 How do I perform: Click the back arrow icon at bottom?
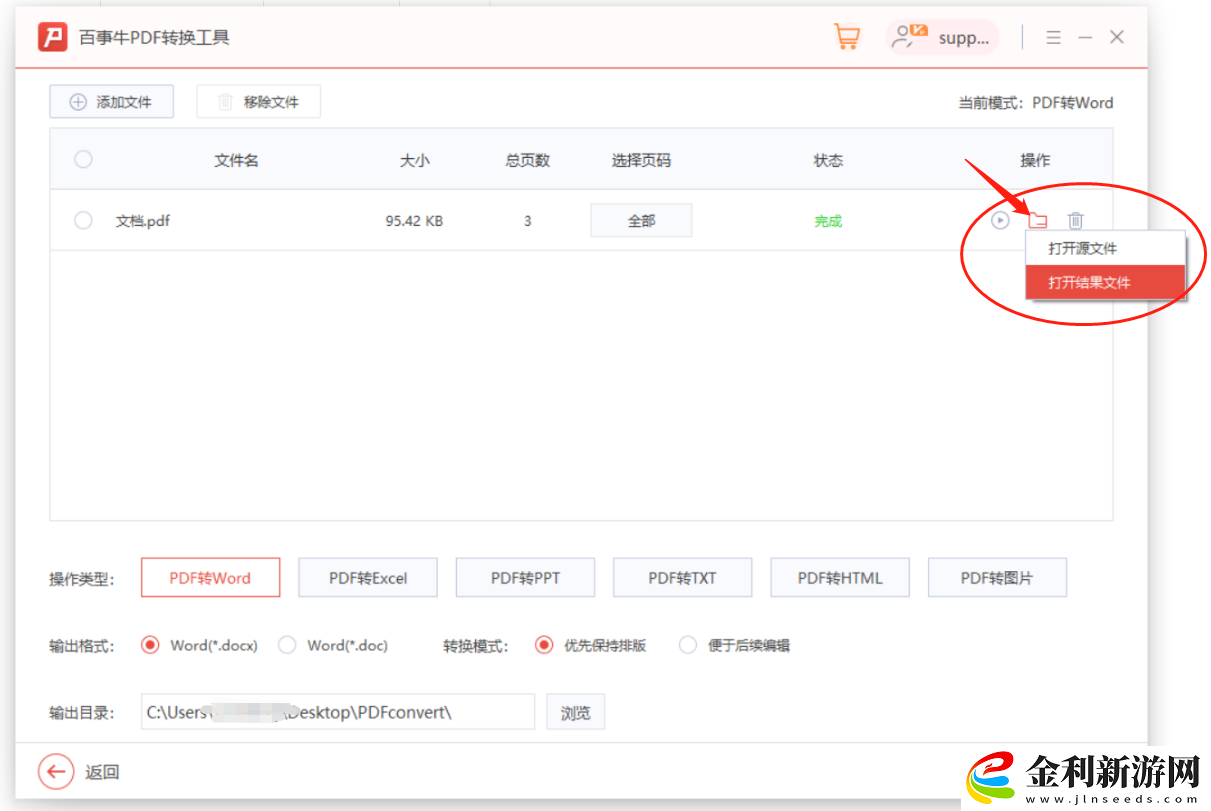point(56,771)
